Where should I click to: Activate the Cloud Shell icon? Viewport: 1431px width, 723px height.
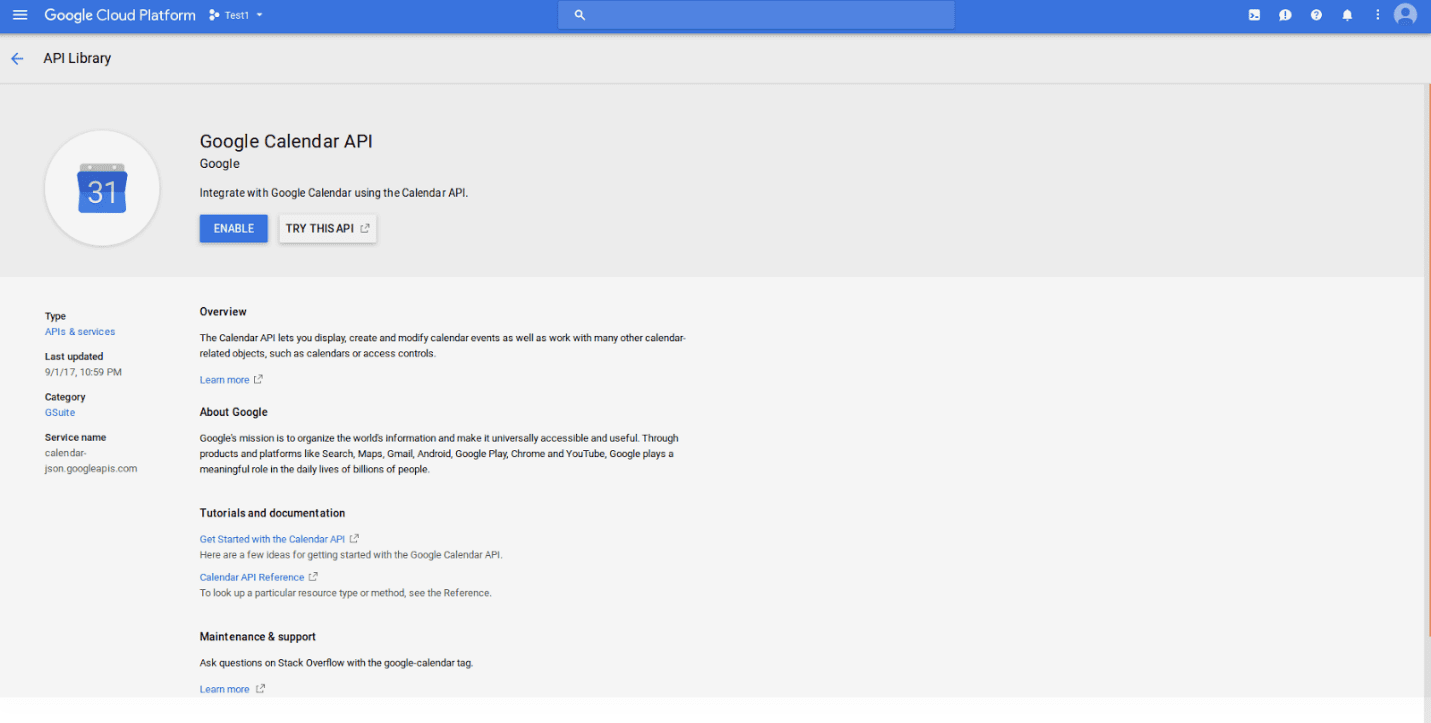(x=1254, y=15)
